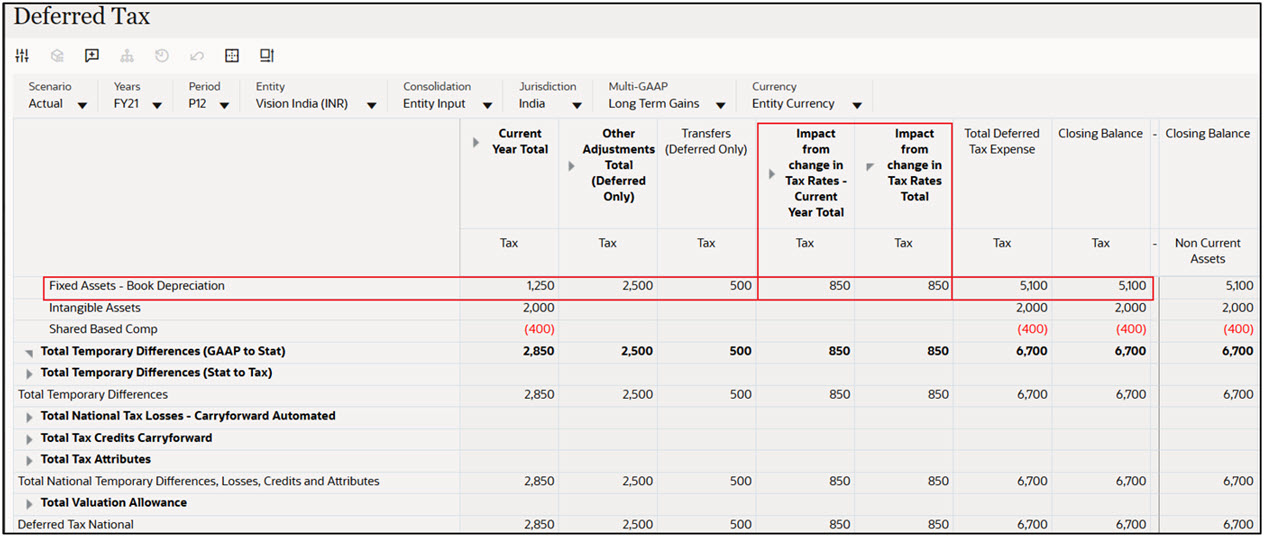
Task: Click (400) under Current Year Total
Action: click(x=509, y=329)
